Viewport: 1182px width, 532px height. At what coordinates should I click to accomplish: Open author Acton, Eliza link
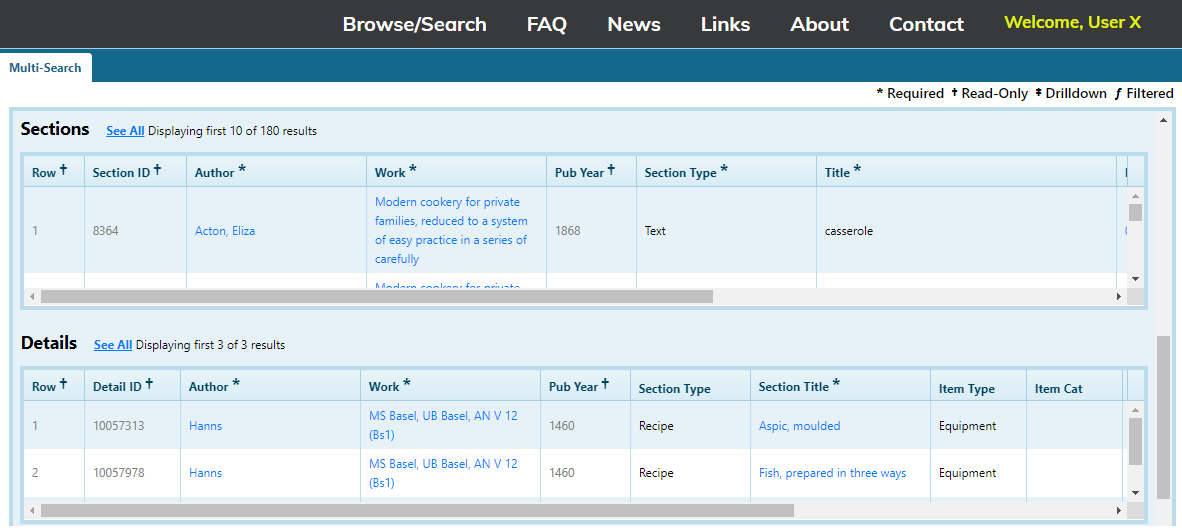[225, 231]
